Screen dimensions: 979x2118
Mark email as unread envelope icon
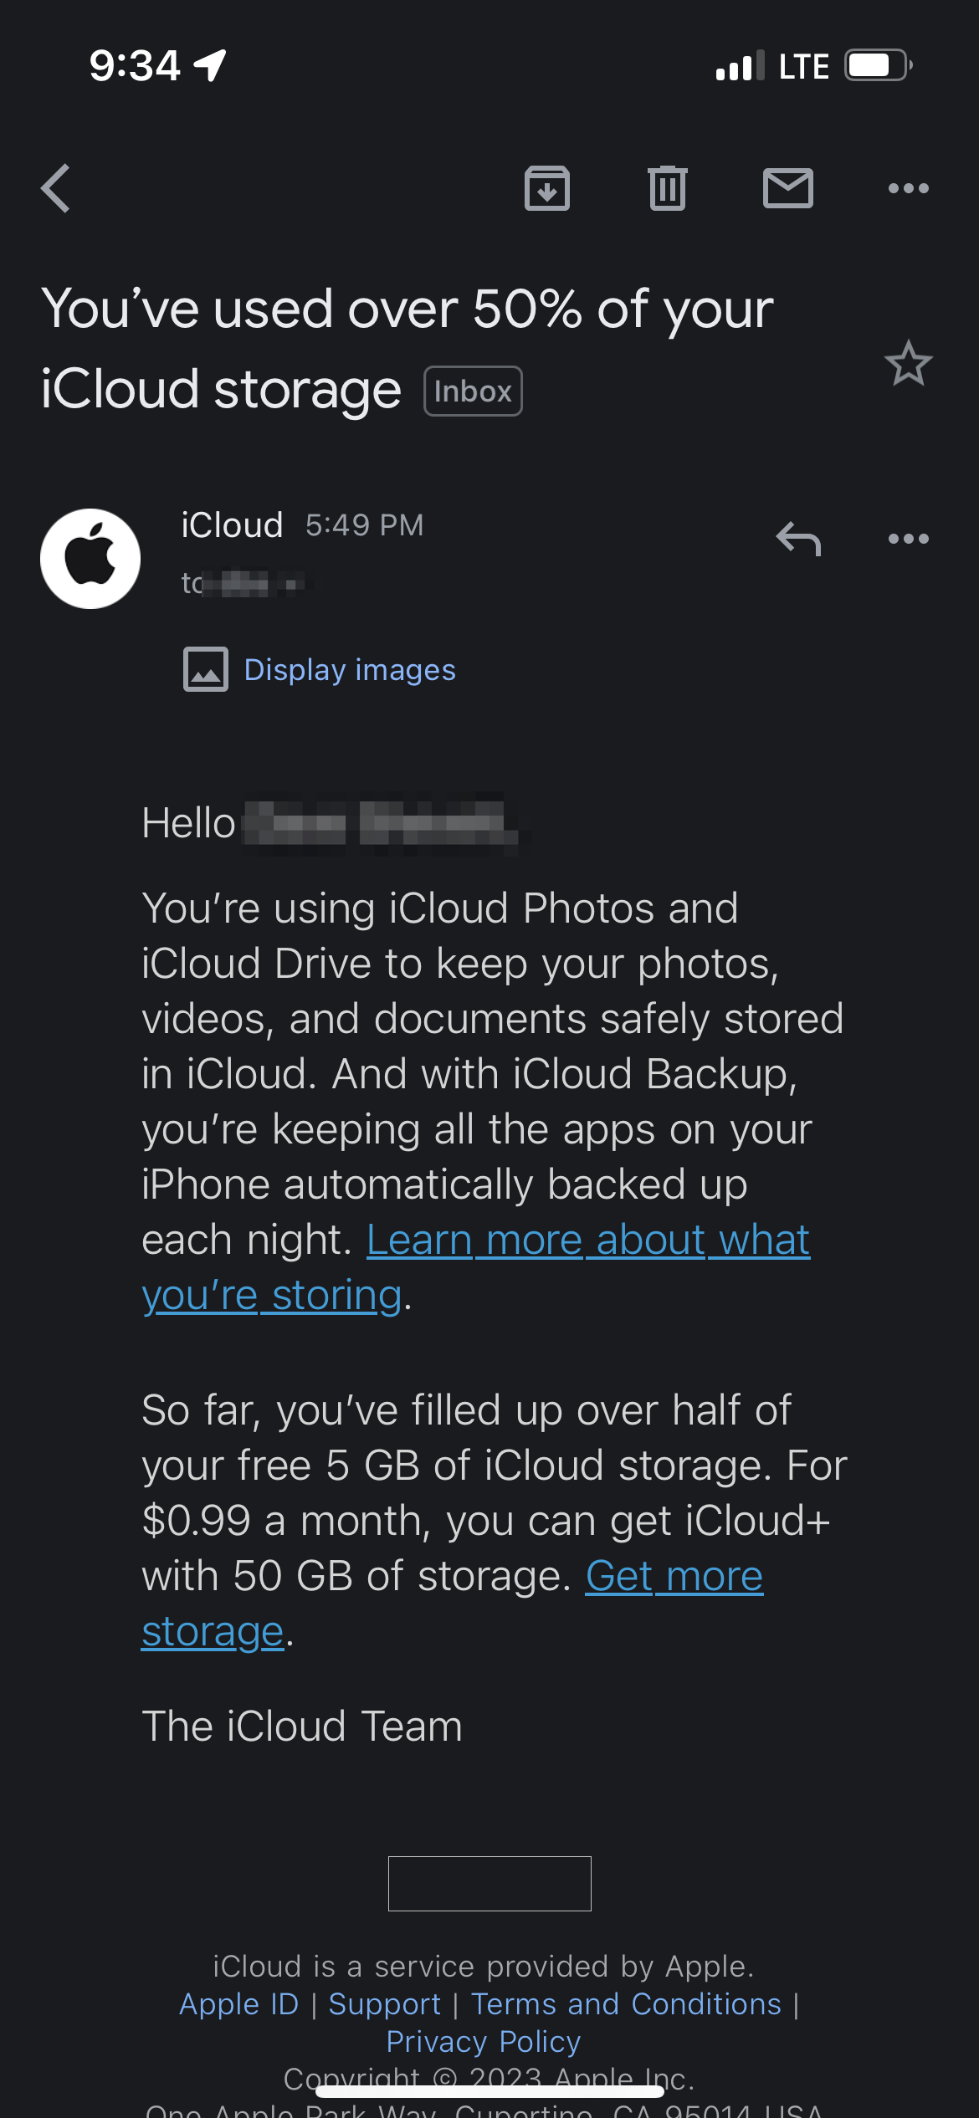pos(788,188)
